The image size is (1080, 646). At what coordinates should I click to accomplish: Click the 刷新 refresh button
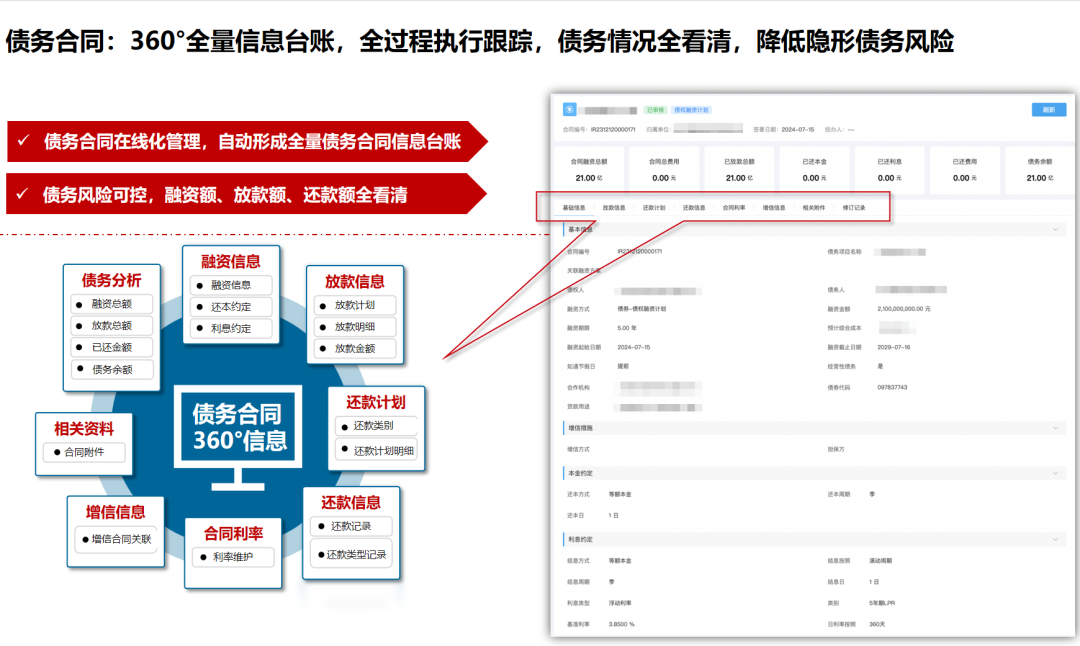1048,110
